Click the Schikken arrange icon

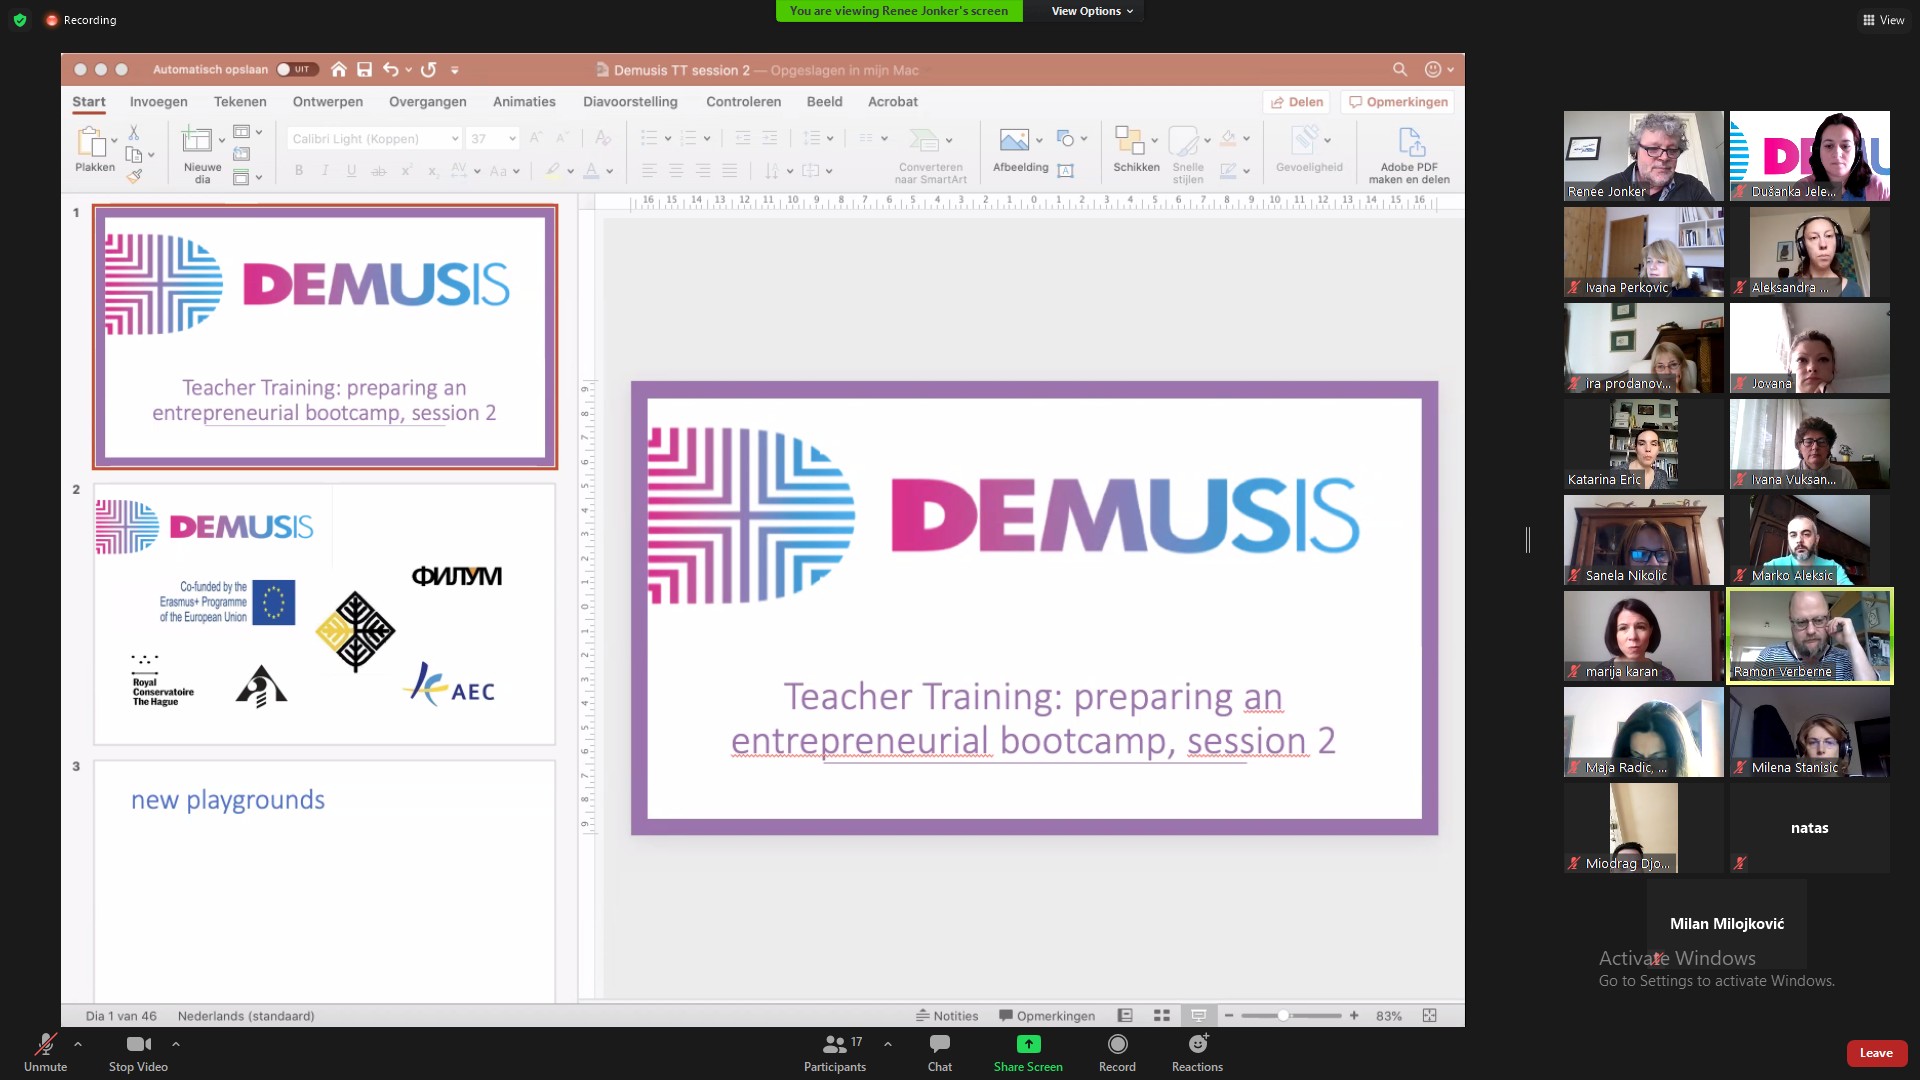[1129, 140]
